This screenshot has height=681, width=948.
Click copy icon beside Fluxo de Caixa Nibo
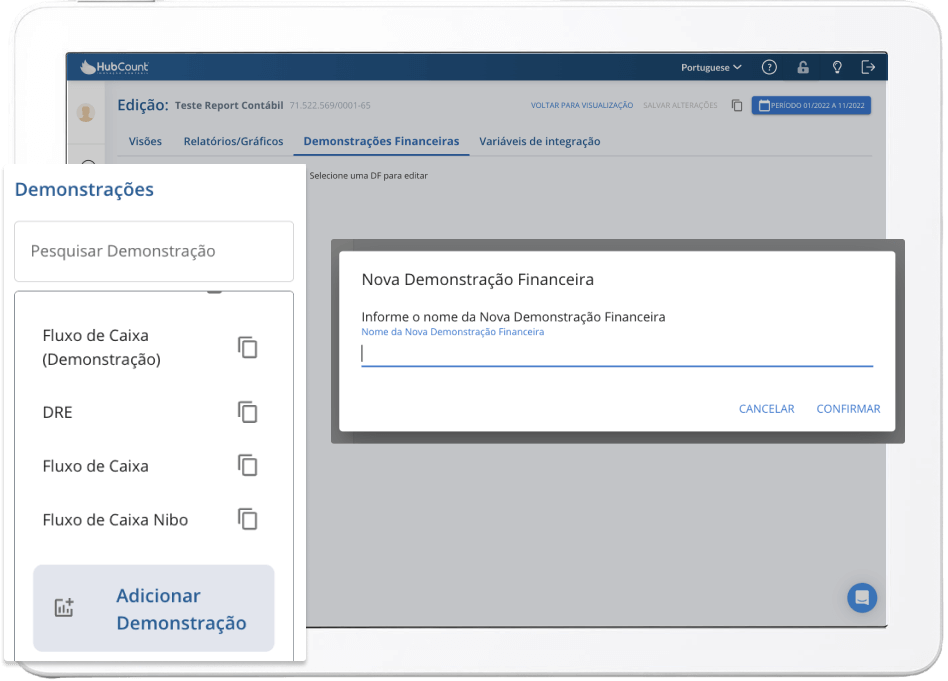click(247, 520)
